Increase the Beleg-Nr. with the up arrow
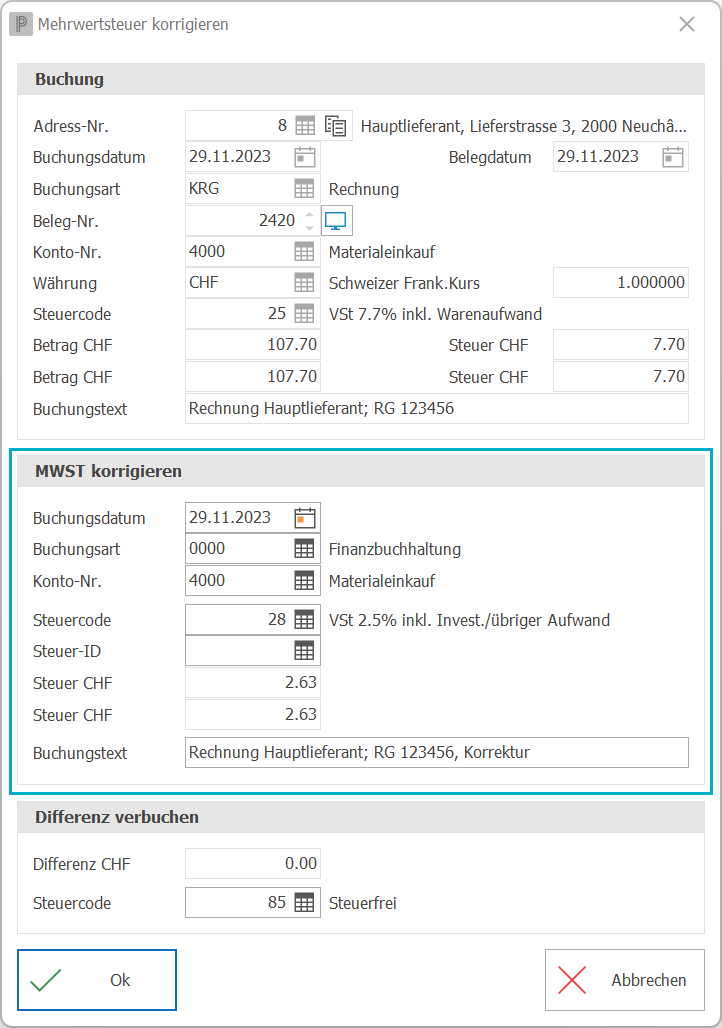722x1028 pixels. 310,214
